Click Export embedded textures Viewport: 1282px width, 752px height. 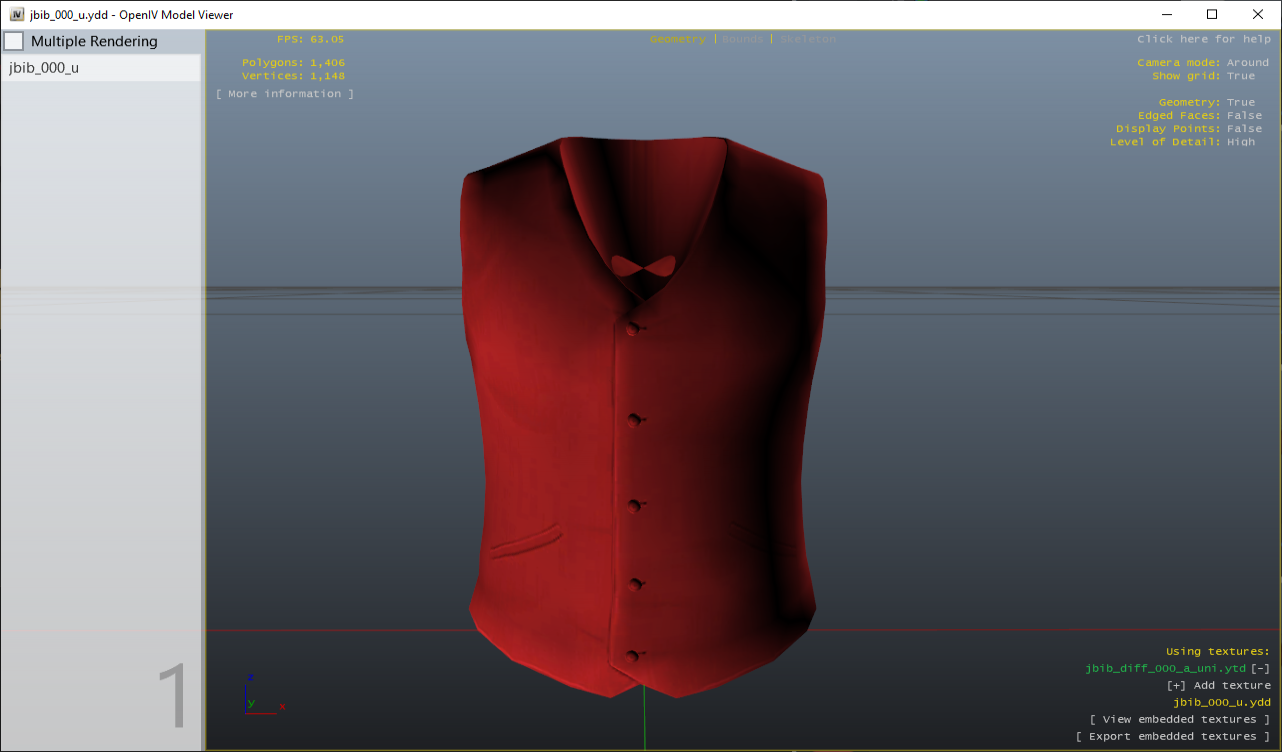coord(1172,737)
